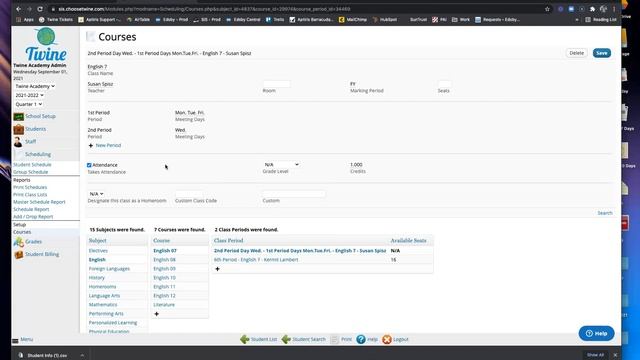This screenshot has height=360, width=640.
Task: Toggle the Takes Attendance checkbox
Action: coord(89,165)
